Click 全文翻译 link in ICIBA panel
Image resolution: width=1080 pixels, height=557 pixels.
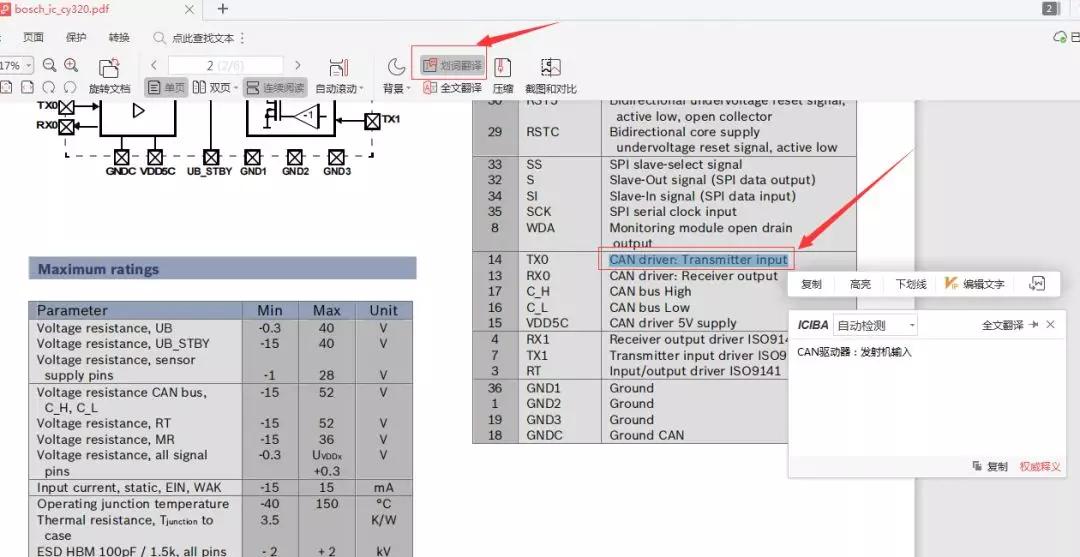pos(1002,325)
